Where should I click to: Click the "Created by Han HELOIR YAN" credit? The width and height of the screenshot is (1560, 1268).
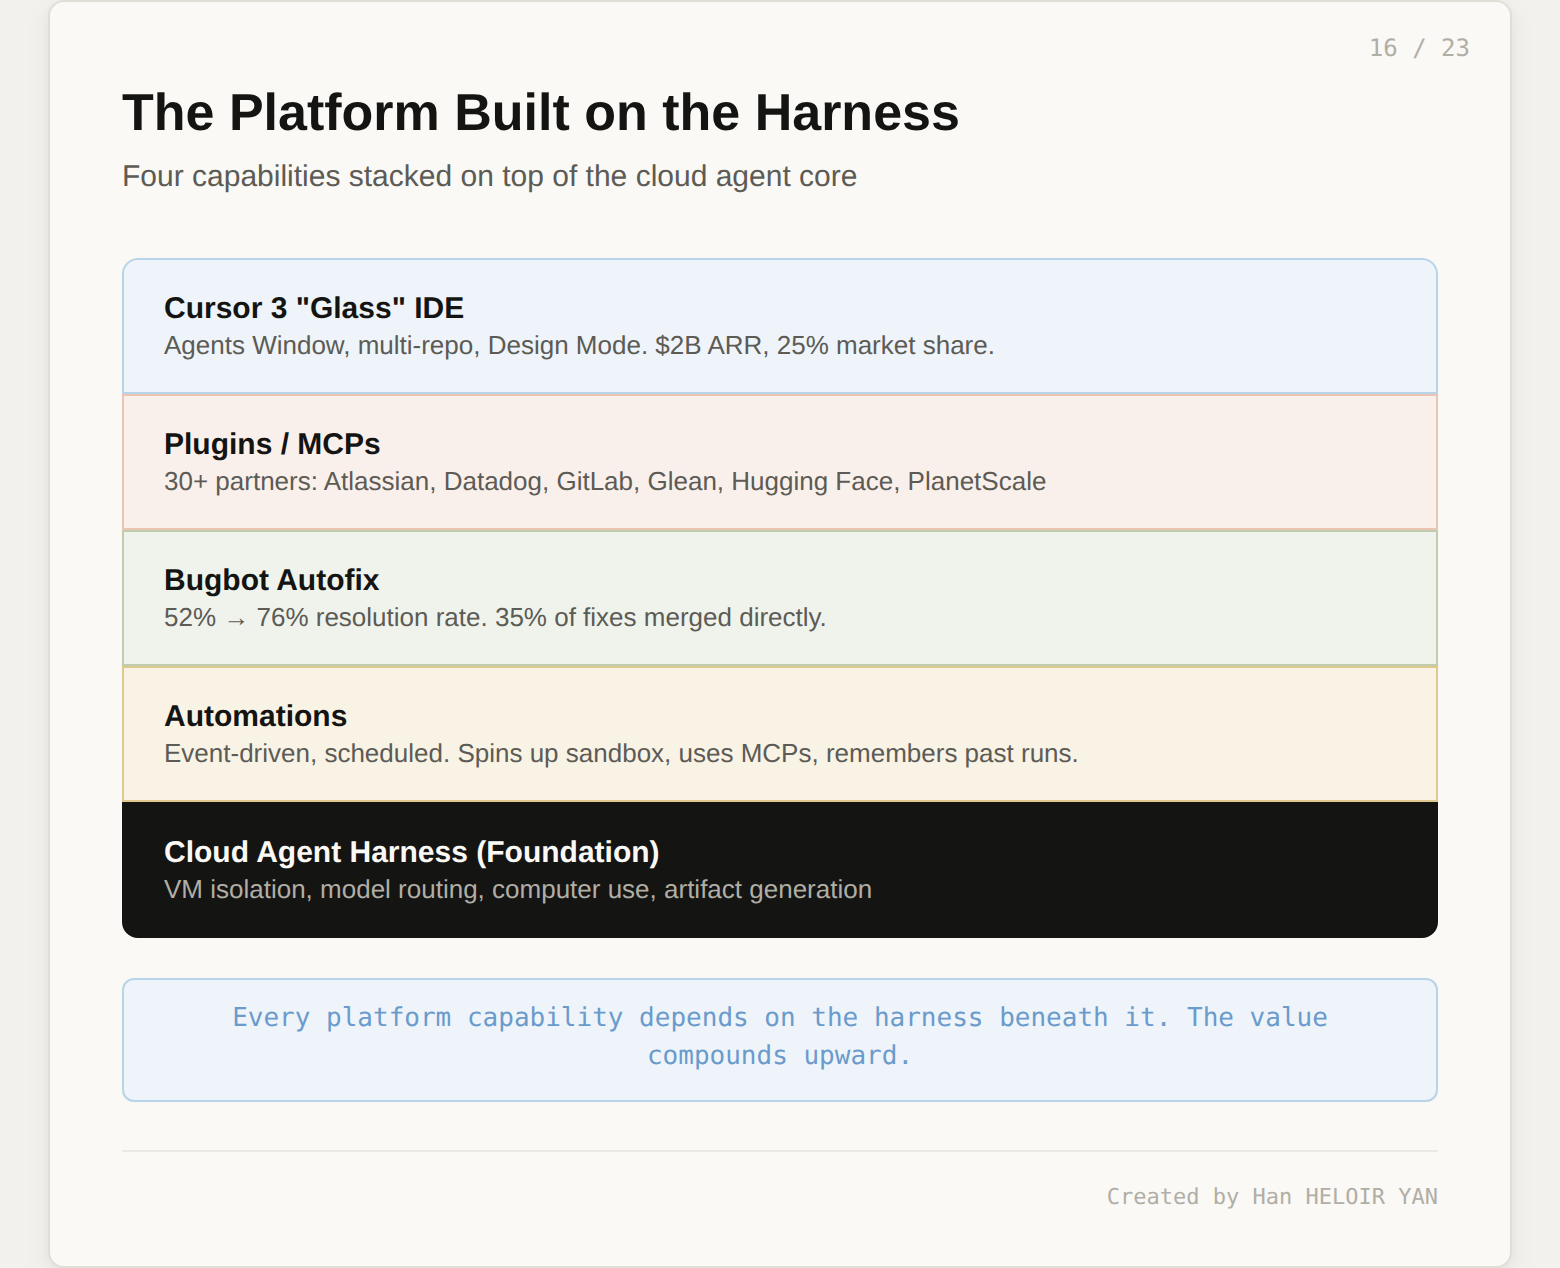(1271, 1197)
